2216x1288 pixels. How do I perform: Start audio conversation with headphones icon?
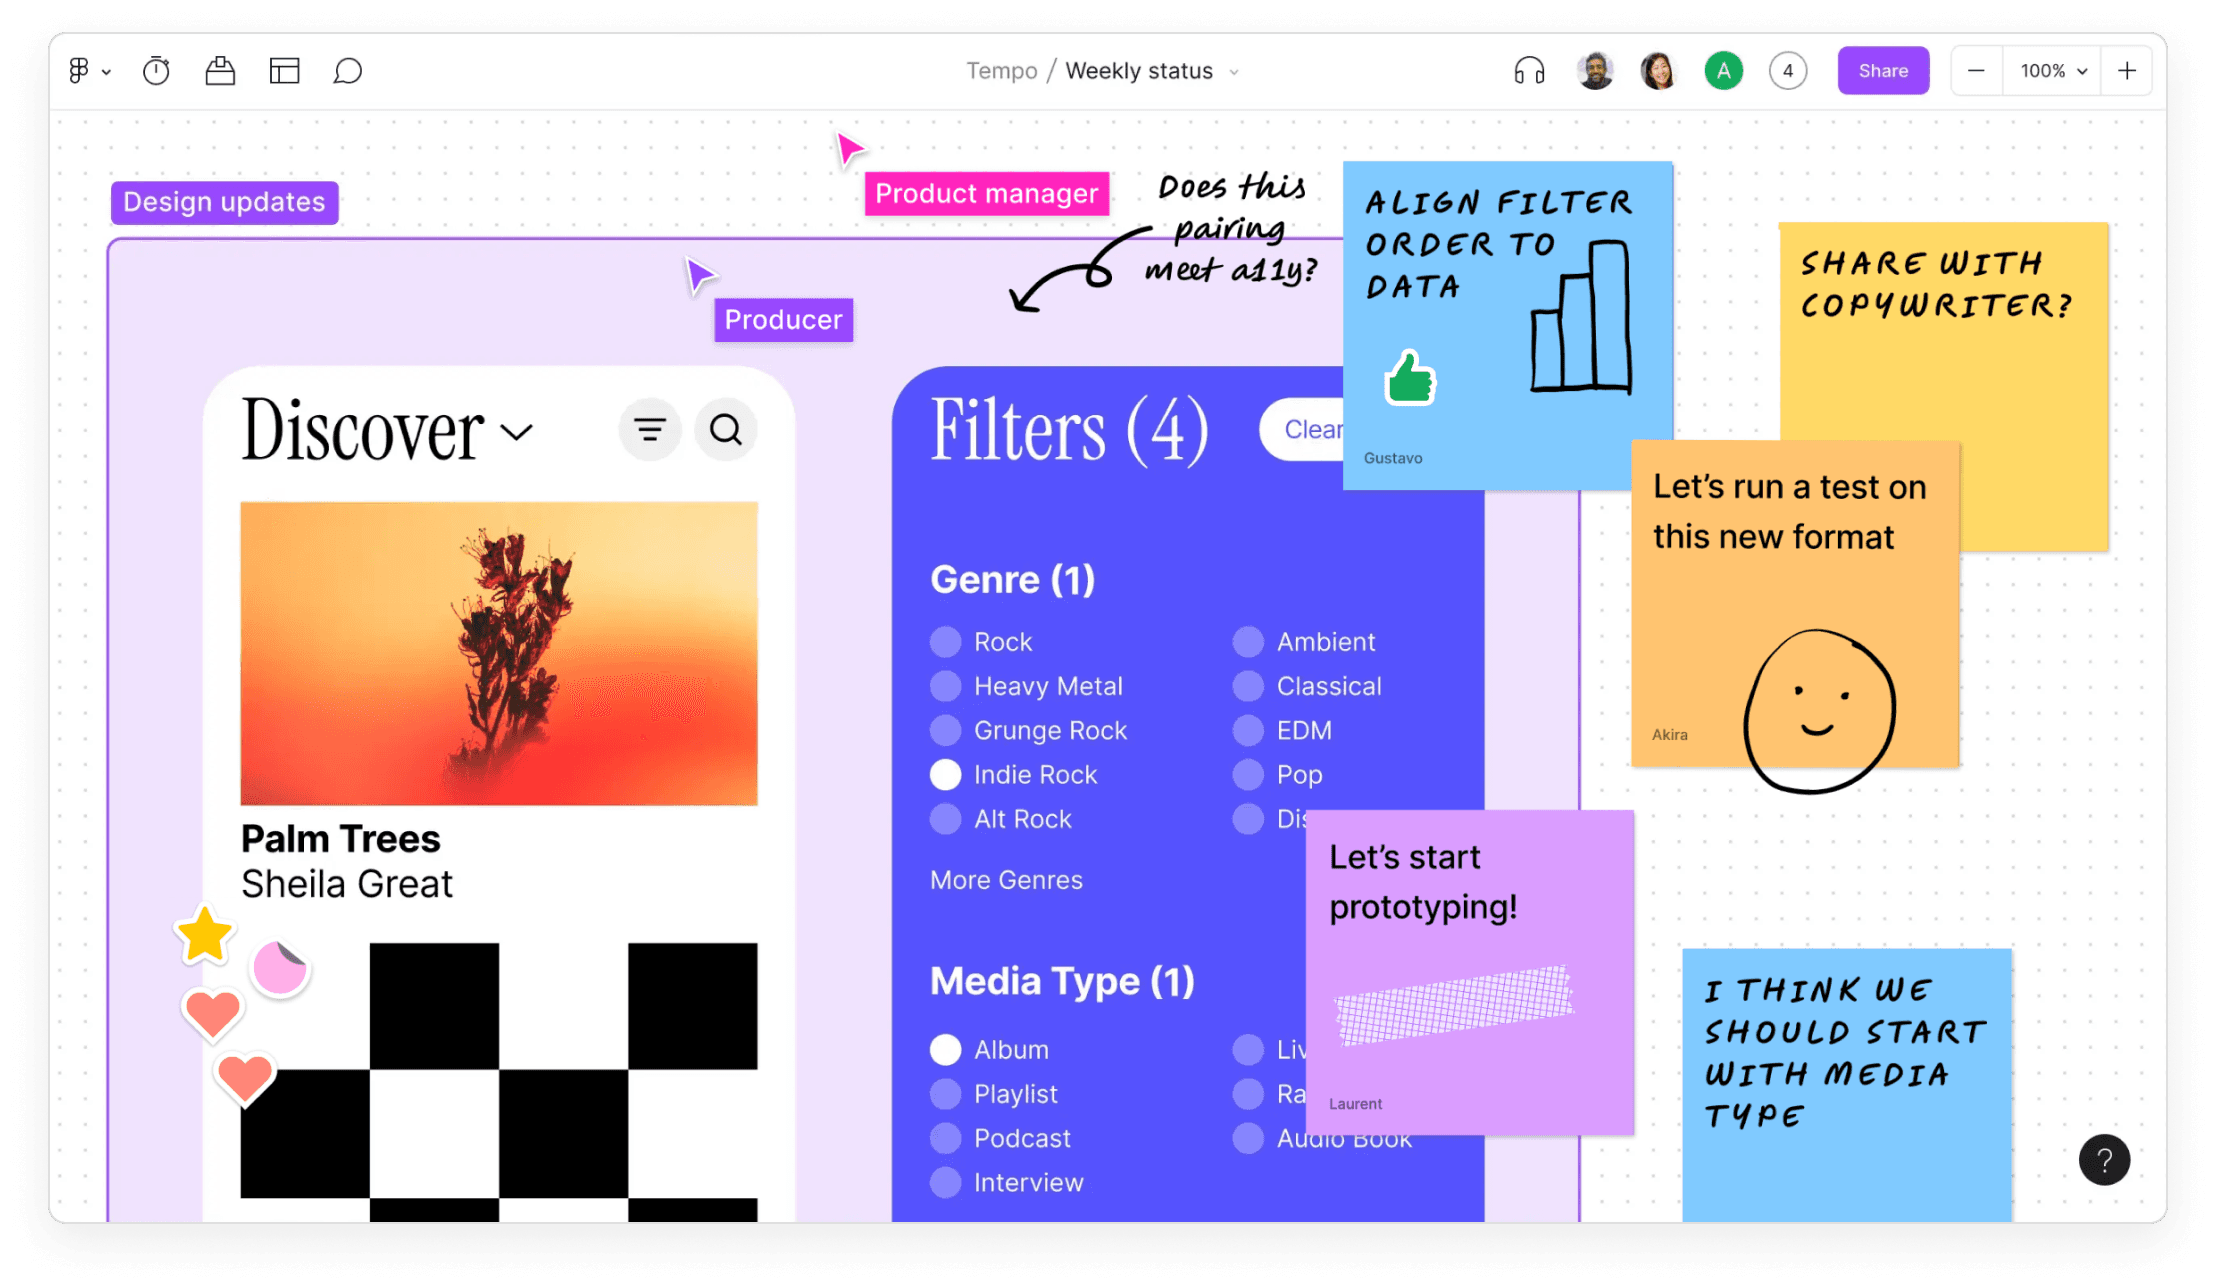(1529, 71)
